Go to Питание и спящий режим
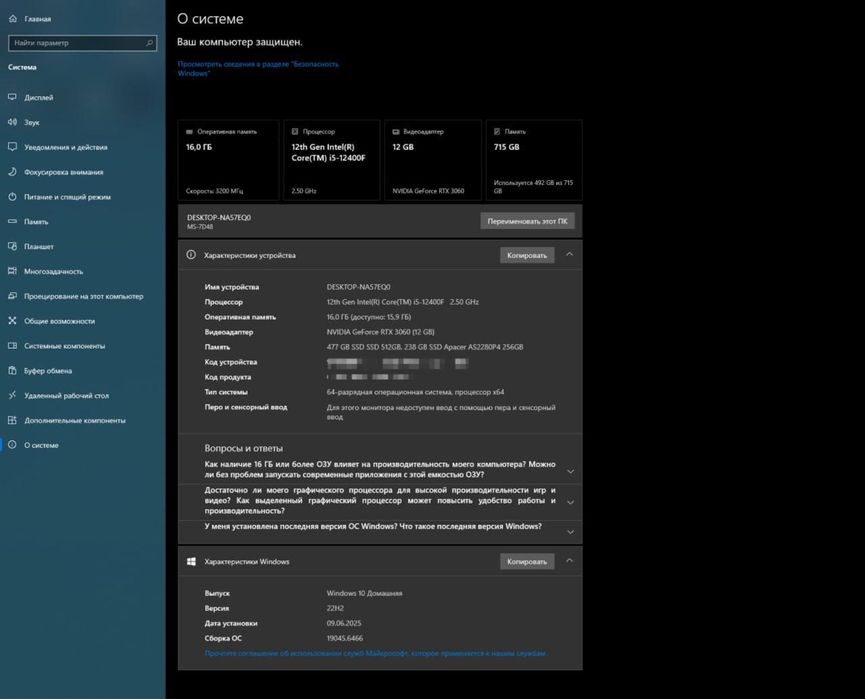Screen dimensions: 865x699 [x=82, y=196]
